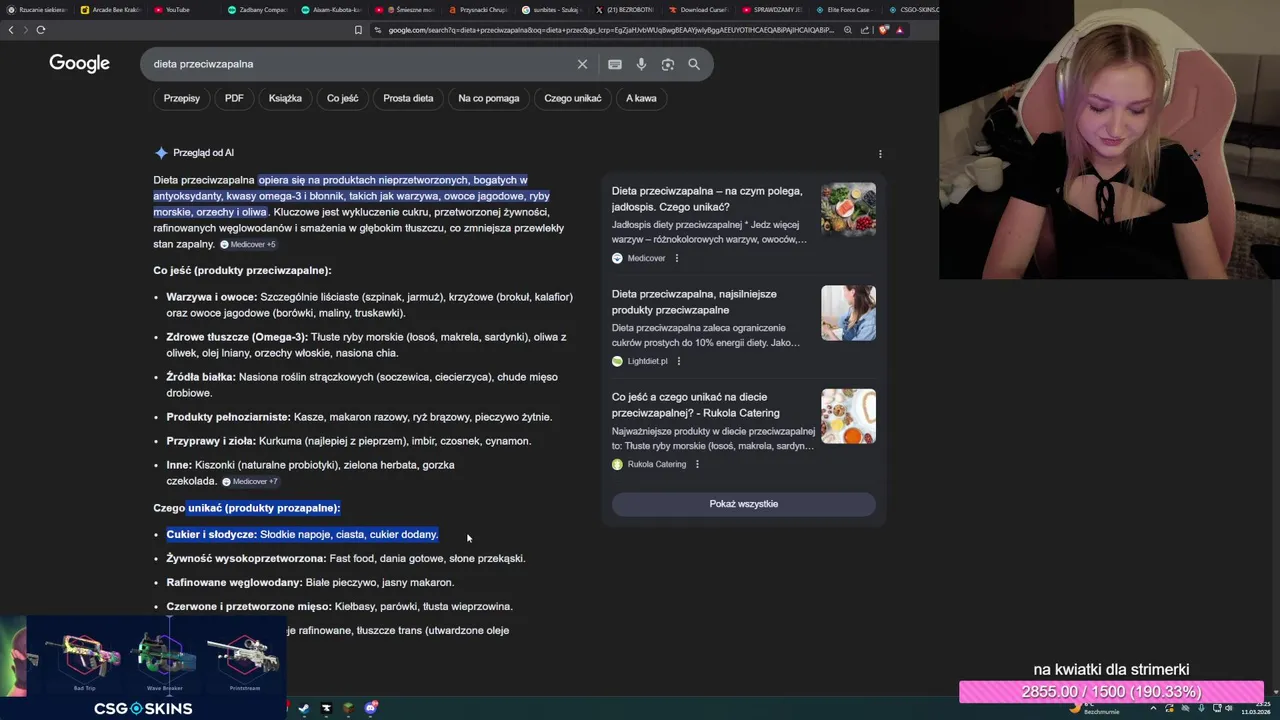Image resolution: width=1280 pixels, height=720 pixels.
Task: Select the Na co pomaga filter chip
Action: tap(489, 98)
